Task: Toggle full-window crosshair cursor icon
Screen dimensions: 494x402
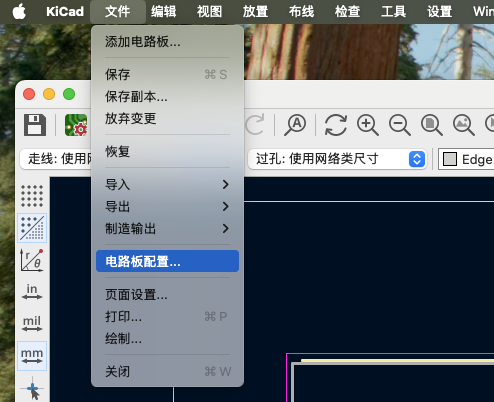Action: point(32,389)
